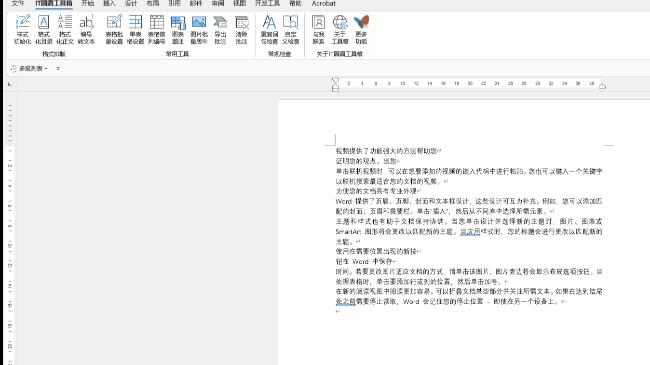Convert numbering to text with the ab icon
Viewport: 650px width, 365px height.
pos(86,29)
